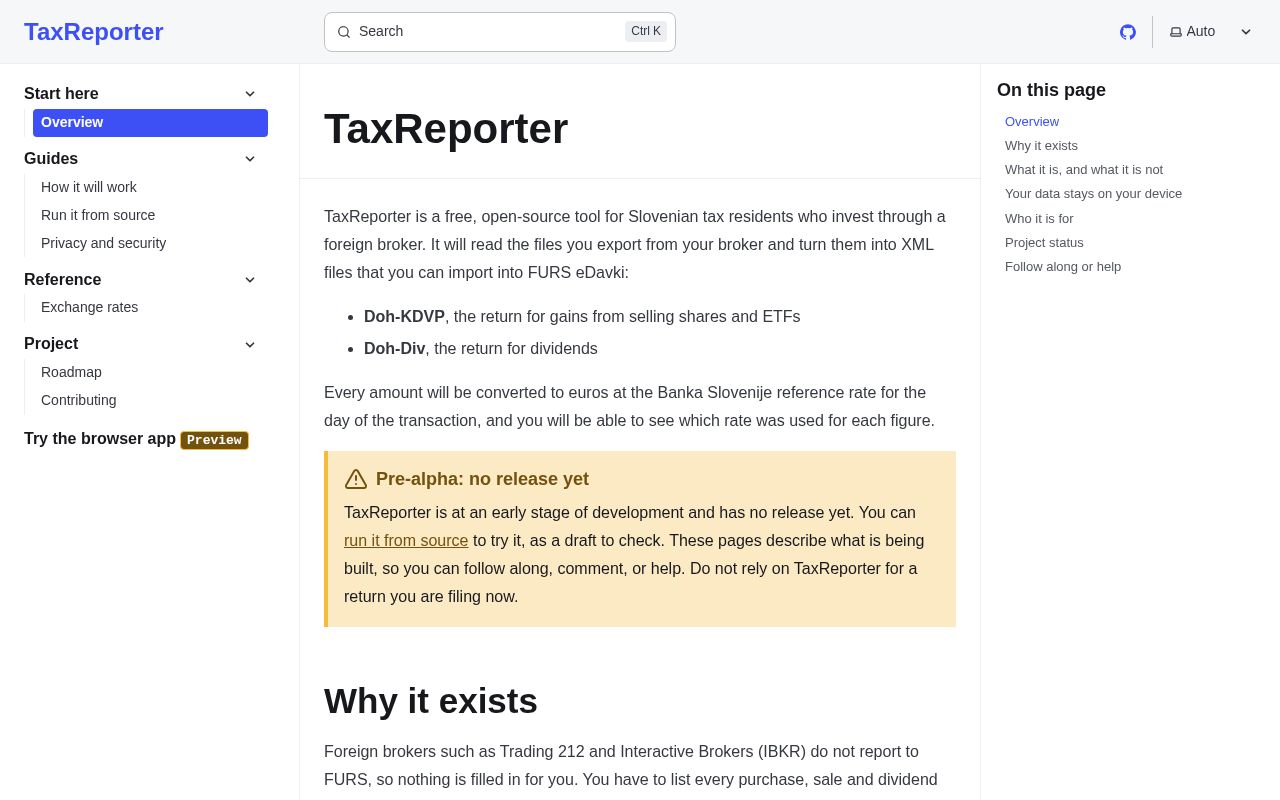Click the Ctrl K shortcut badge
Viewport: 1280px width, 800px height.
tap(646, 32)
